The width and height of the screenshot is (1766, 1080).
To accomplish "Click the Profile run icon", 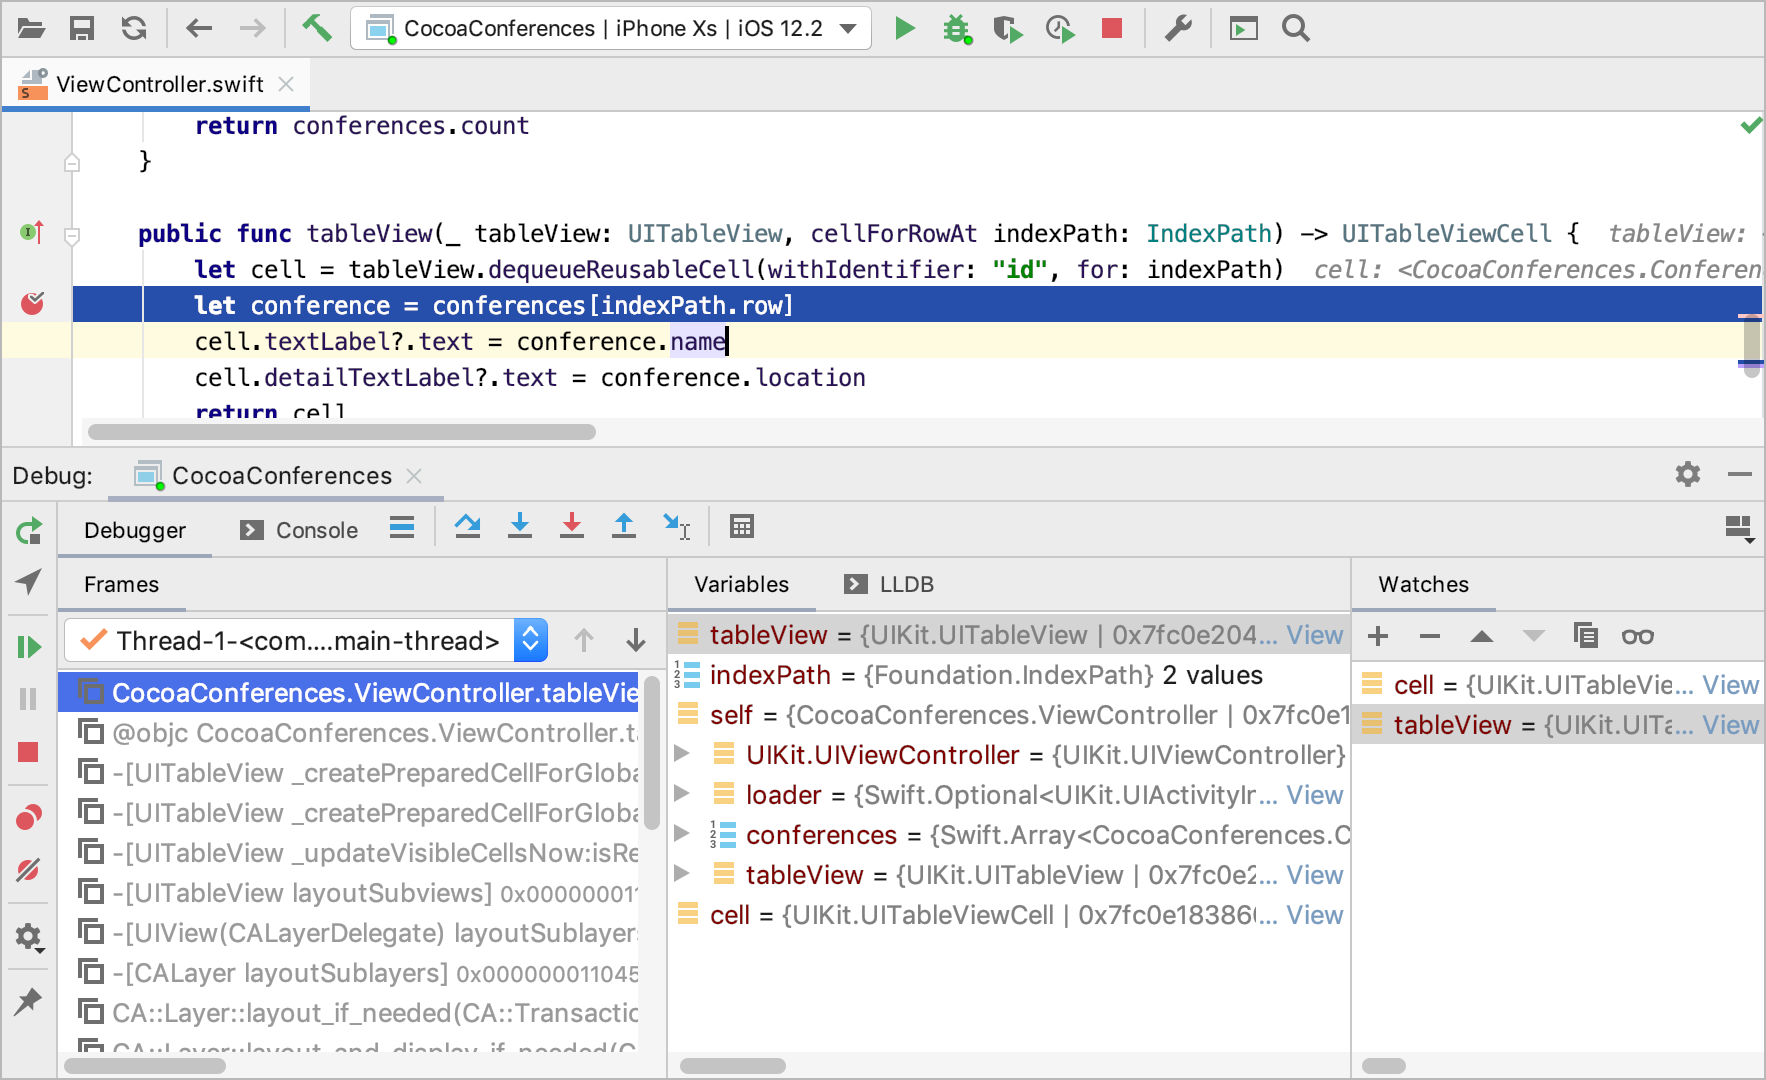I will click(x=1060, y=29).
